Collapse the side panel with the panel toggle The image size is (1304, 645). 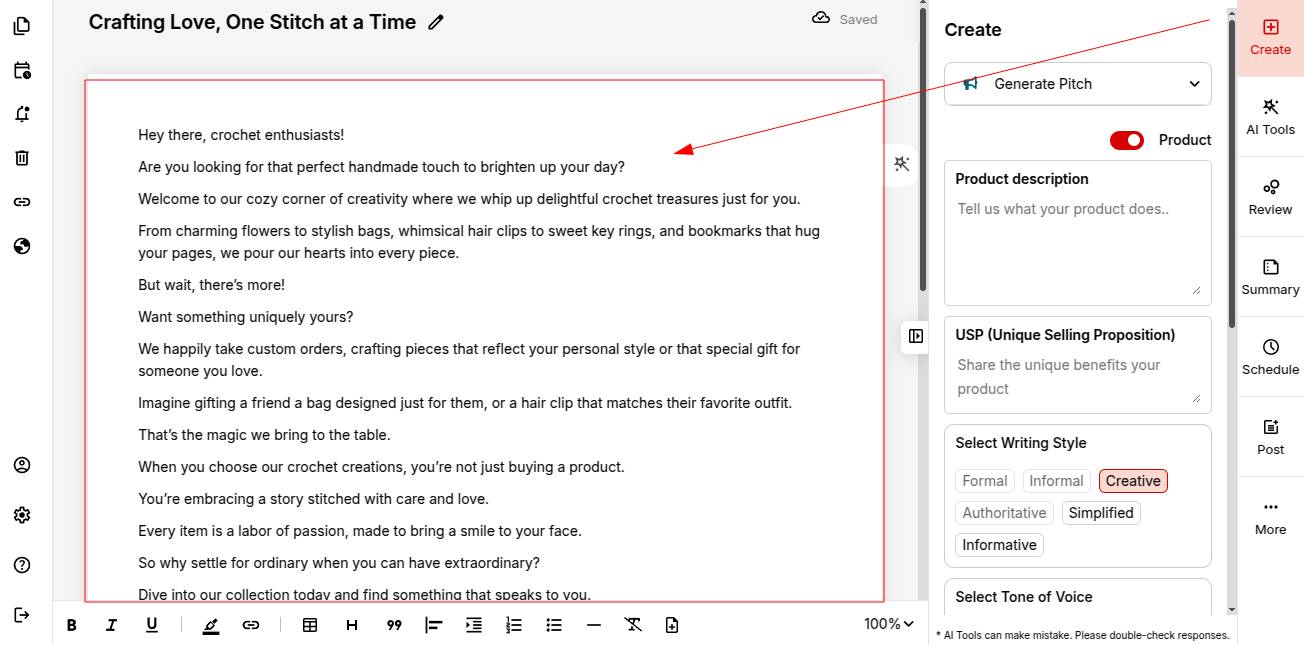916,336
